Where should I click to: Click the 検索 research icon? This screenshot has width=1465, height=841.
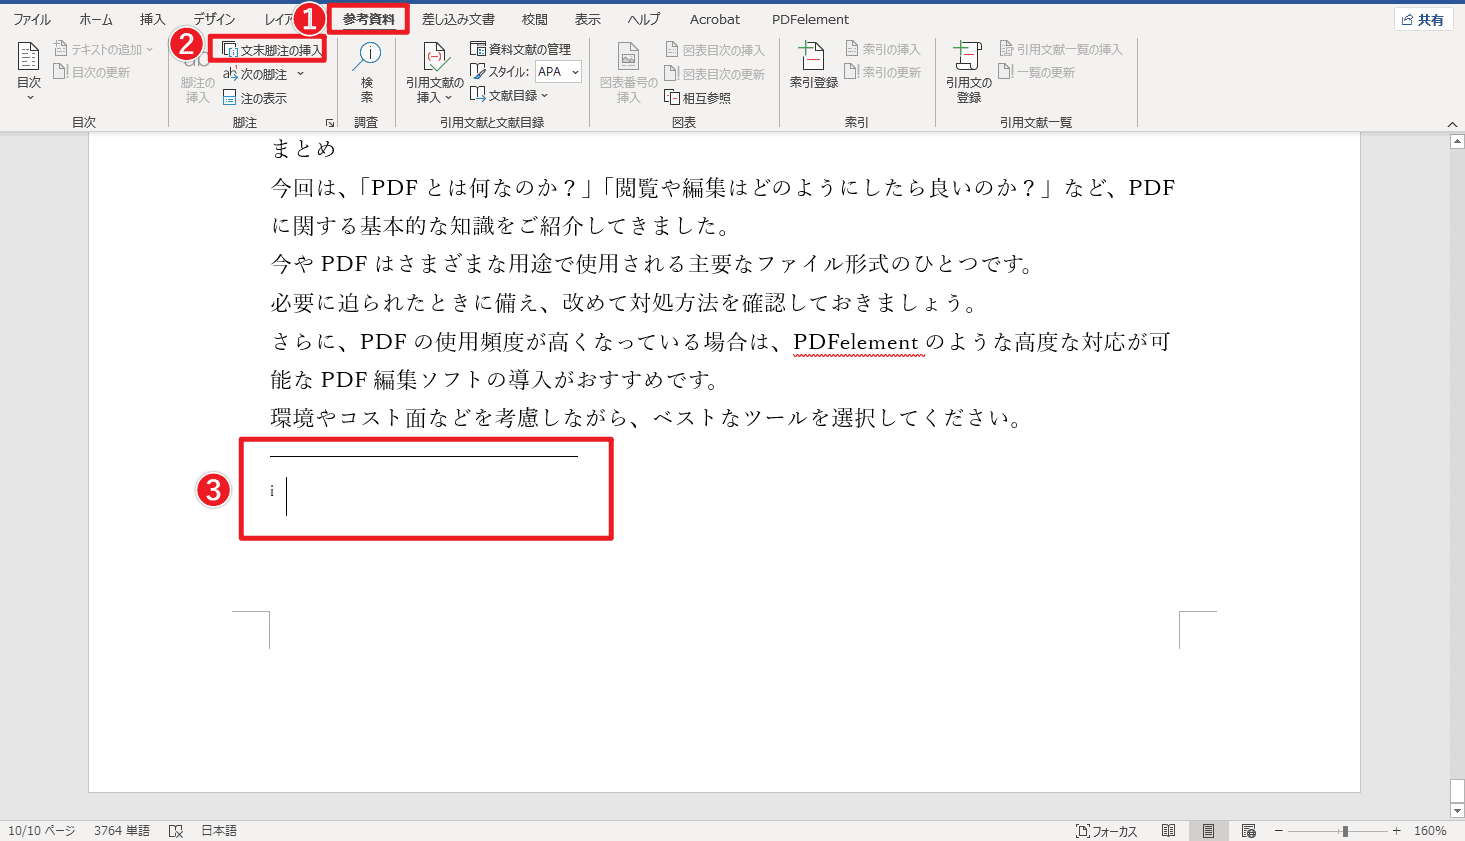367,72
